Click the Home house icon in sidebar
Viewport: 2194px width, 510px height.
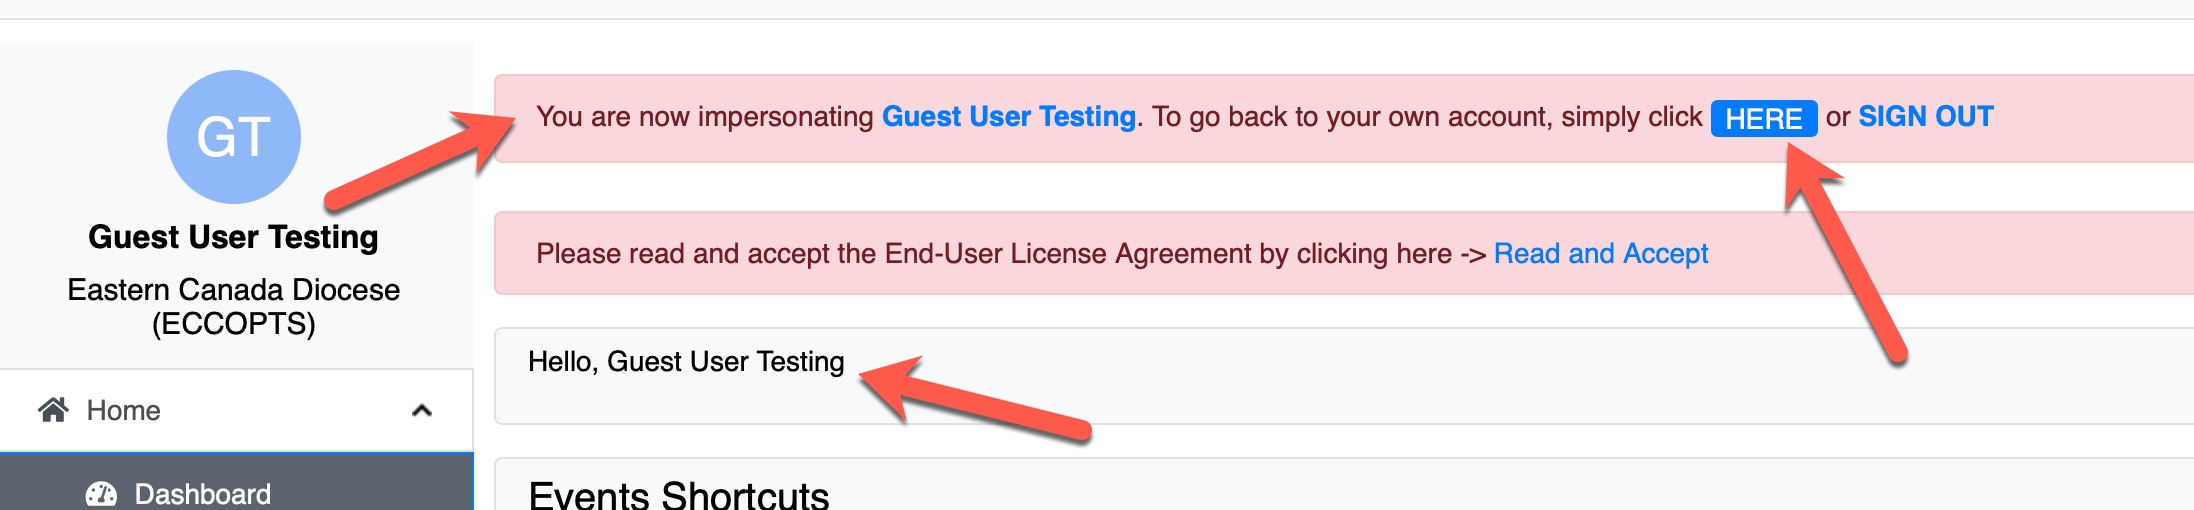click(x=53, y=410)
